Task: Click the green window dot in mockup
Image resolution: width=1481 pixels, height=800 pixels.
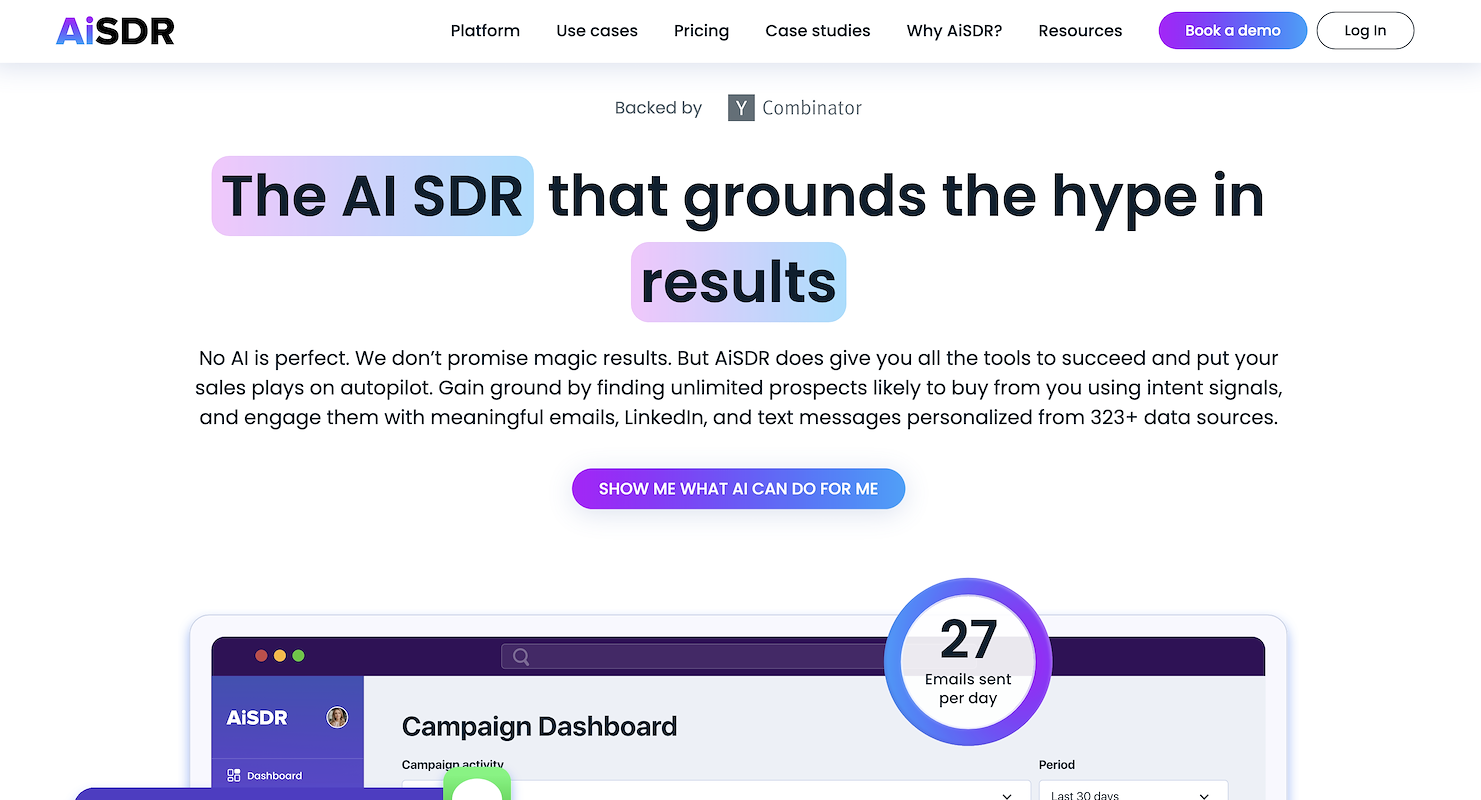Action: tap(298, 656)
